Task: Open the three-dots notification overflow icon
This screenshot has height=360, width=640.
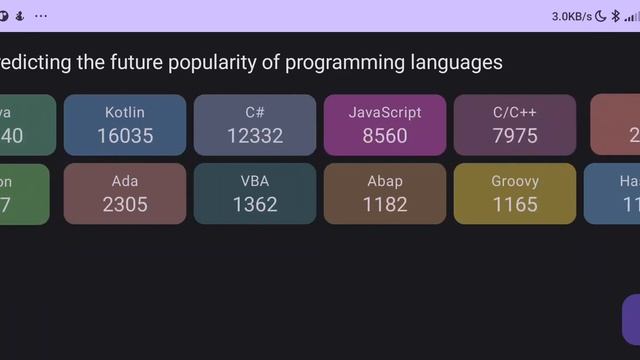Action: (x=41, y=16)
